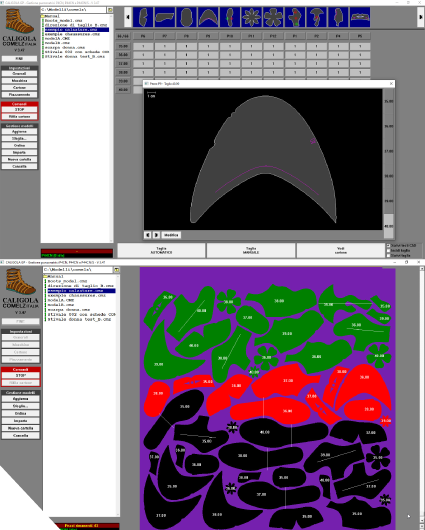Click Aggiorna in the lower layout window

(x=21, y=399)
